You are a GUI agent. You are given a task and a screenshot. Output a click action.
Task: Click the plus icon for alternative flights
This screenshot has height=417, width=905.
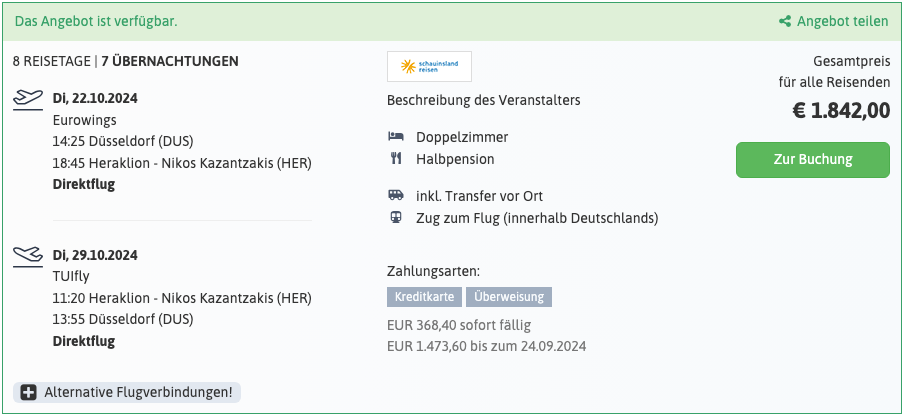pos(29,393)
